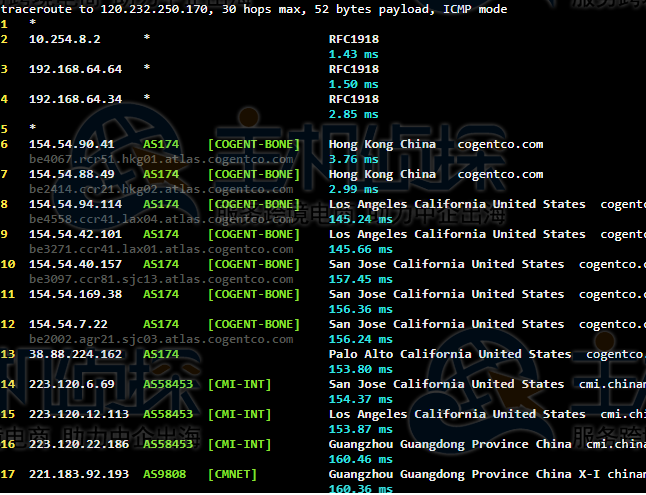This screenshot has width=646, height=495.
Task: Select the IP address 10.254.8.2
Action: pos(62,39)
